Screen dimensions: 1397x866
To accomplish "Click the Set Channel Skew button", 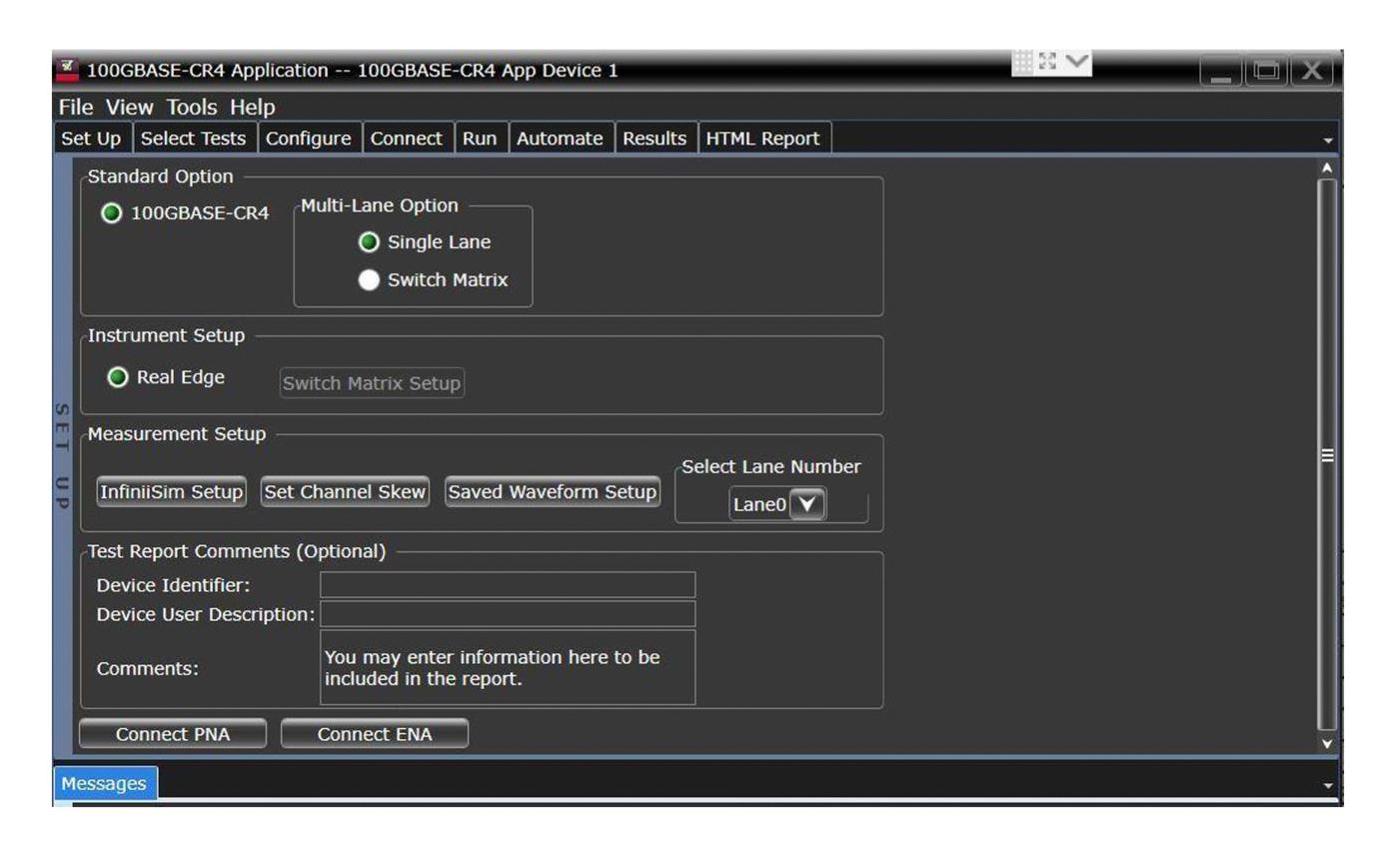I will 345,492.
